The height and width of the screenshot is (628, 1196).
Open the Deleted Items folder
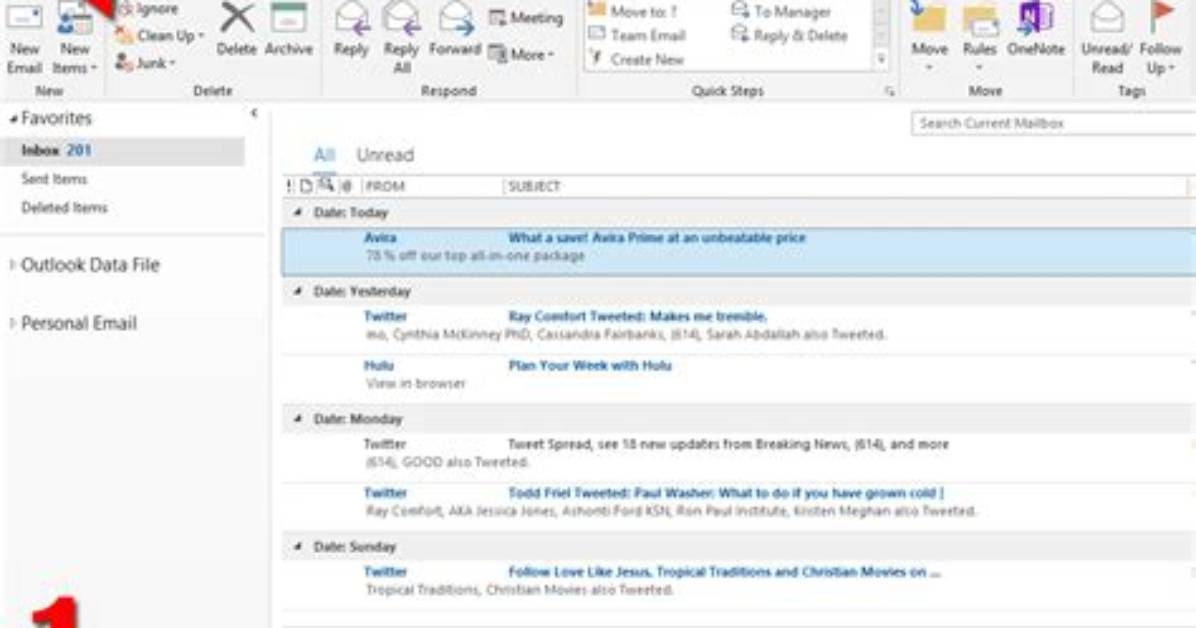point(64,208)
